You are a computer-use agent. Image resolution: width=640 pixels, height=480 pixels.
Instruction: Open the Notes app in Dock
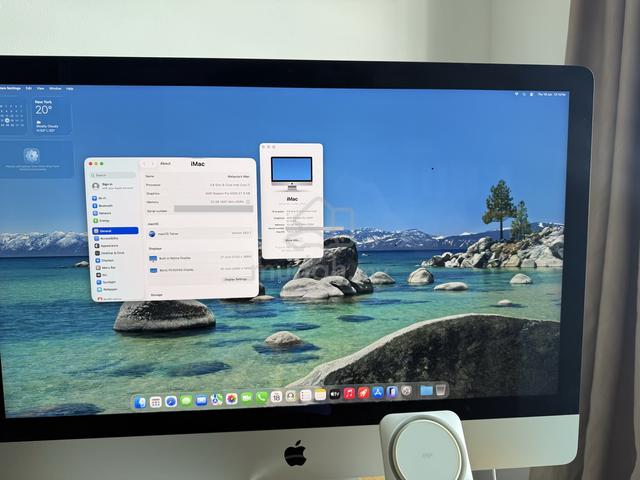(x=320, y=394)
